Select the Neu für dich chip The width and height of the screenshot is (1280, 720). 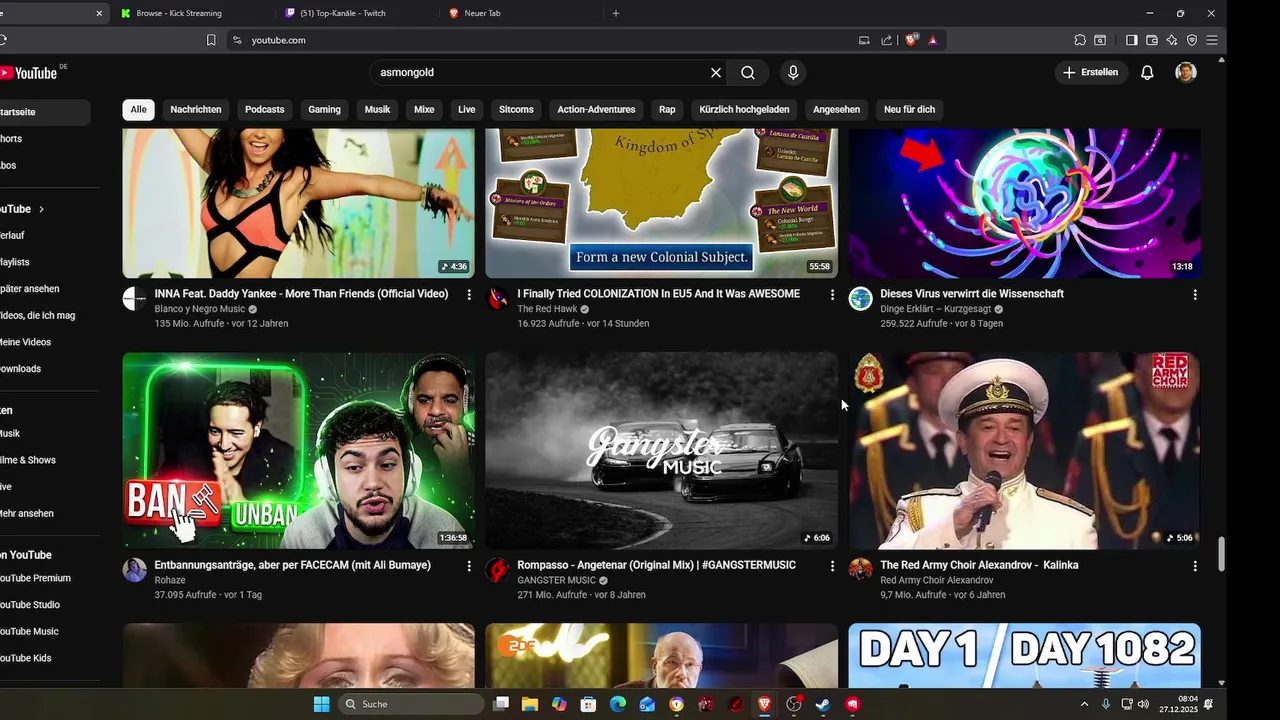point(909,109)
